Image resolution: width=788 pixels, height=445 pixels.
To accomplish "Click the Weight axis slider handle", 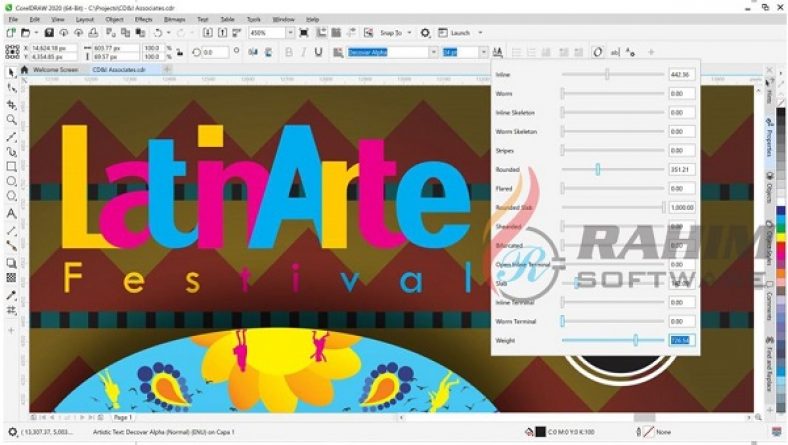I will coord(636,340).
